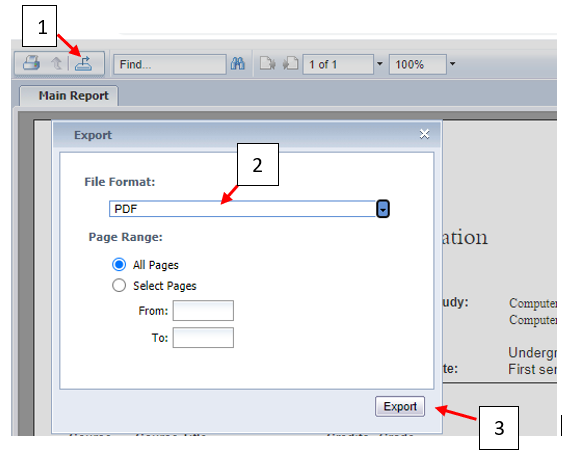Switch to the Main Report tab
Image resolution: width=567 pixels, height=454 pixels.
pos(69,96)
